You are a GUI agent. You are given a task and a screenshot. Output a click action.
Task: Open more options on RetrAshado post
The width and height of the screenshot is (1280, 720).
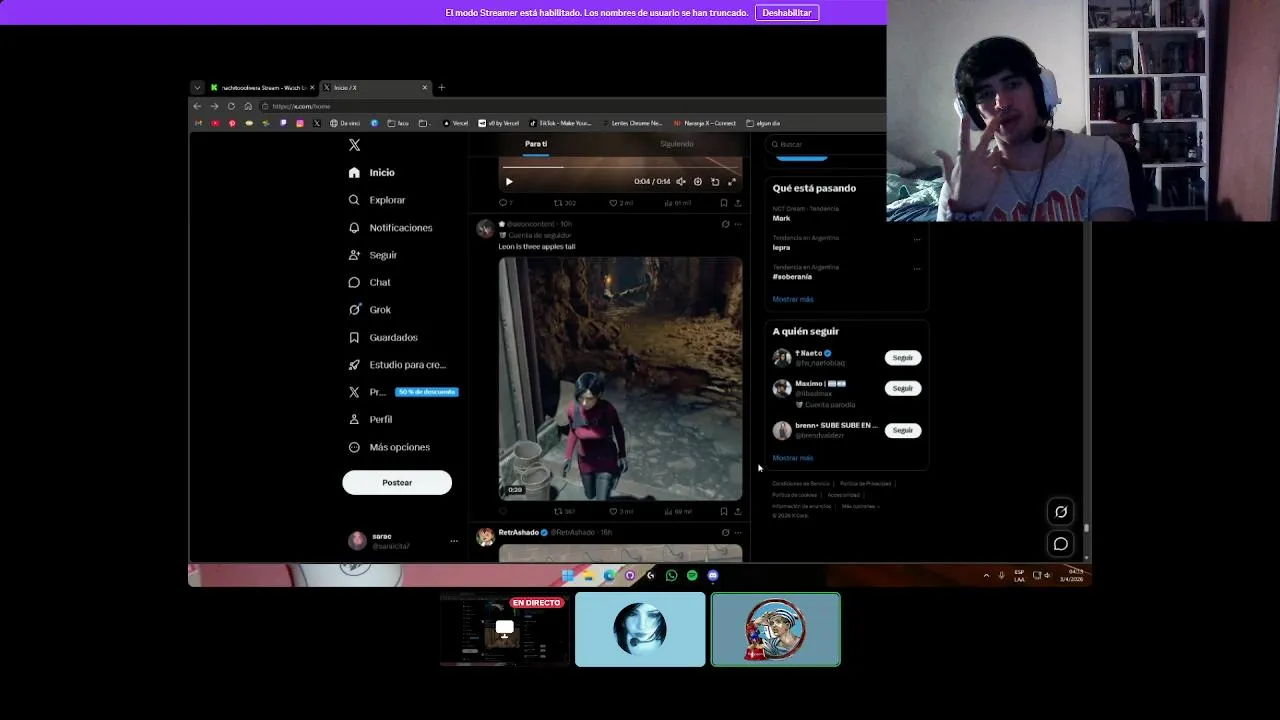click(x=738, y=533)
